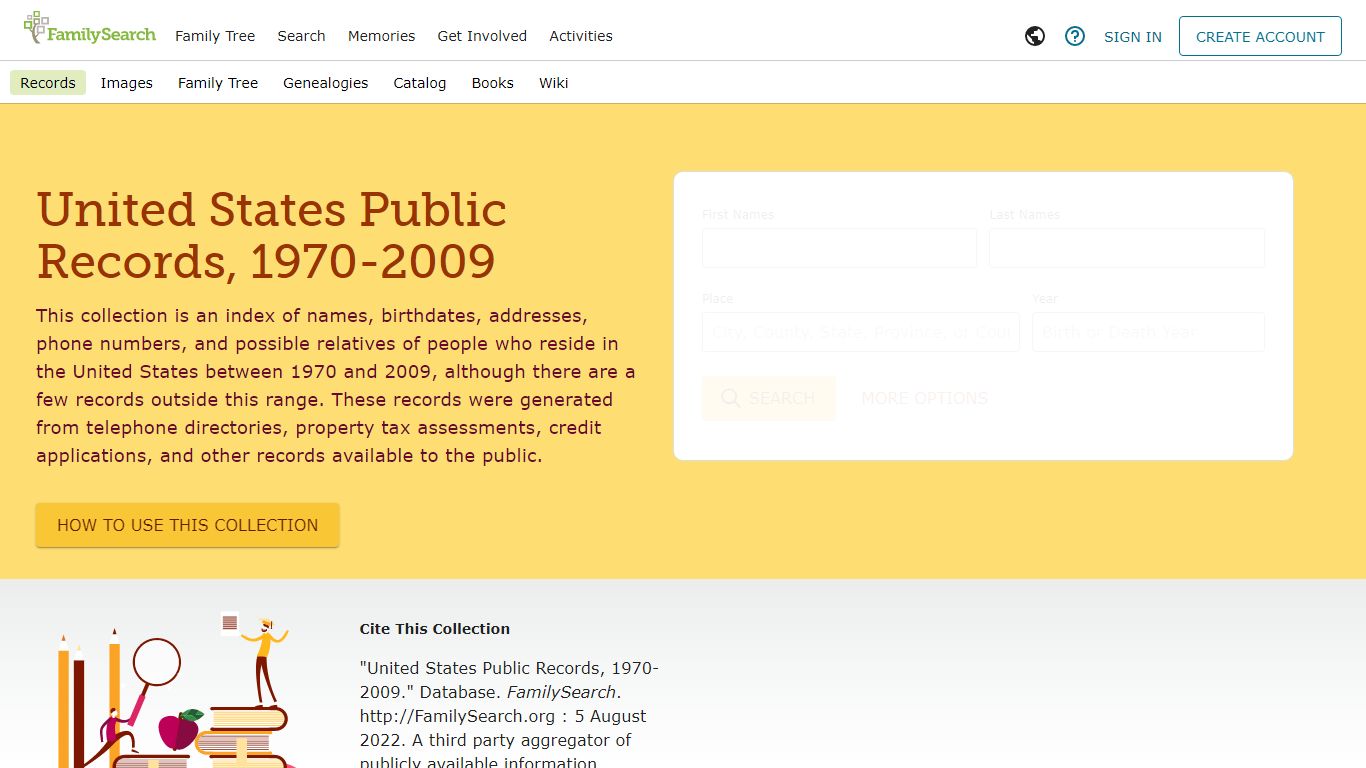Switch to the Catalog tab

tap(420, 83)
